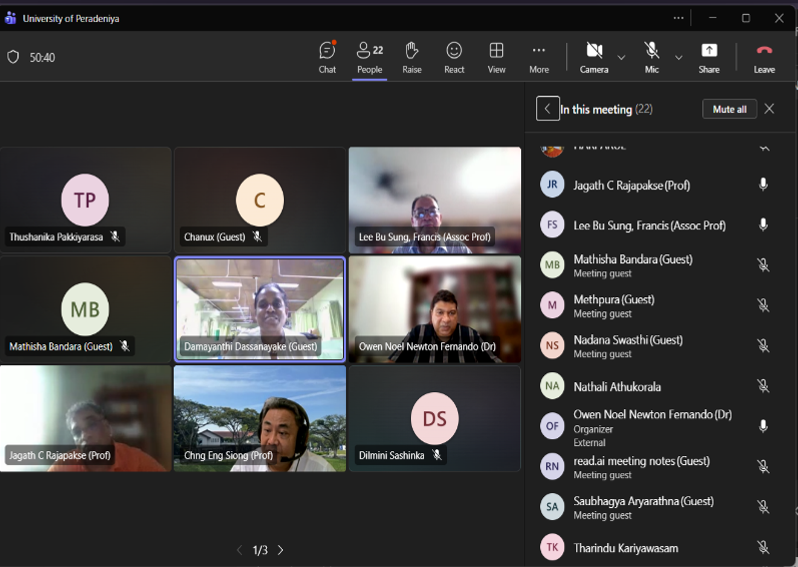This screenshot has width=798, height=567.
Task: Turn on the Camera
Action: [x=594, y=58]
